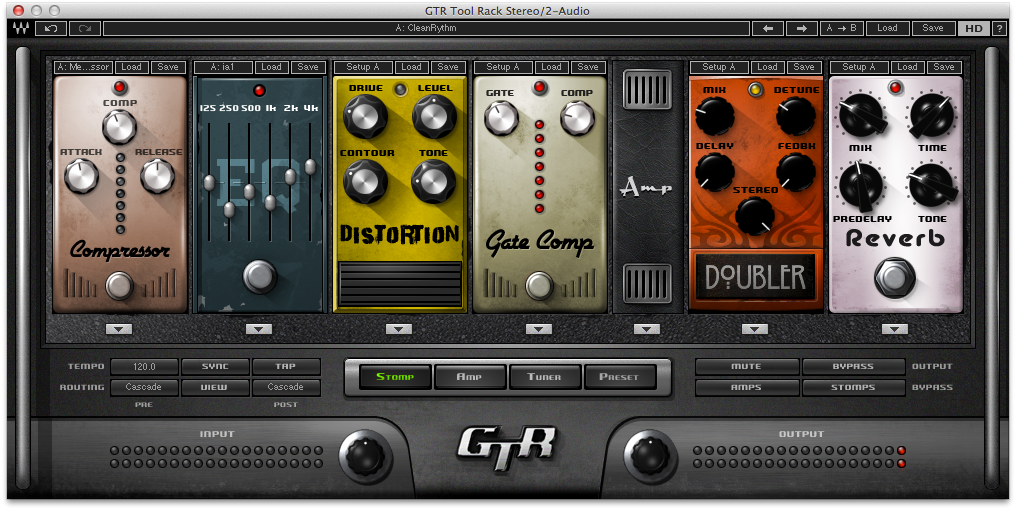This screenshot has height=510, width=1016.
Task: Click the EQ 125 Hz slider handle
Action: [209, 183]
